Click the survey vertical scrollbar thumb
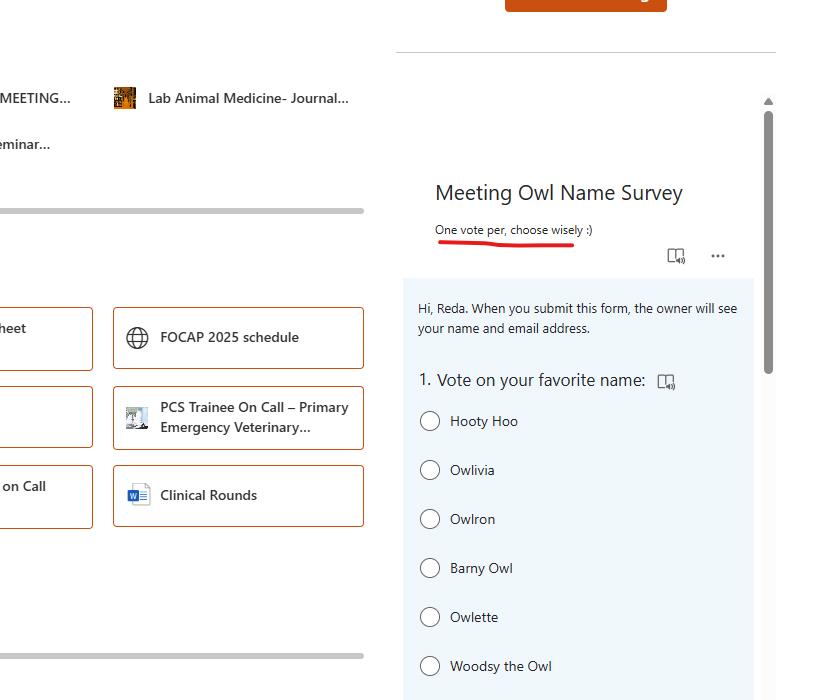Viewport: 822px width, 700px height. click(769, 242)
